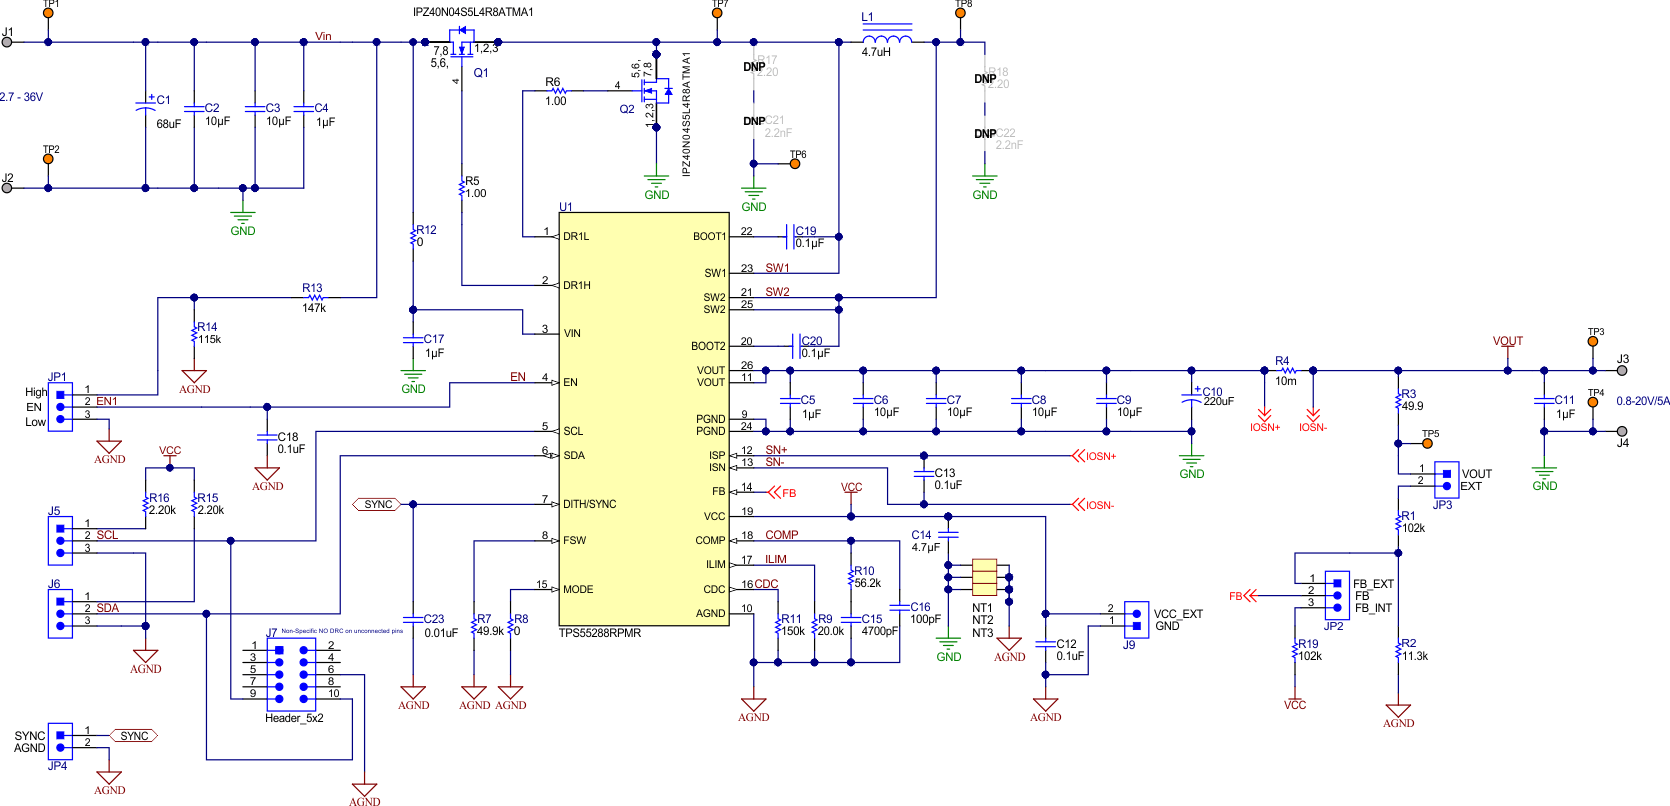This screenshot has height=806, width=1670.
Task: Click the NT1 net tie block
Action: point(984,565)
